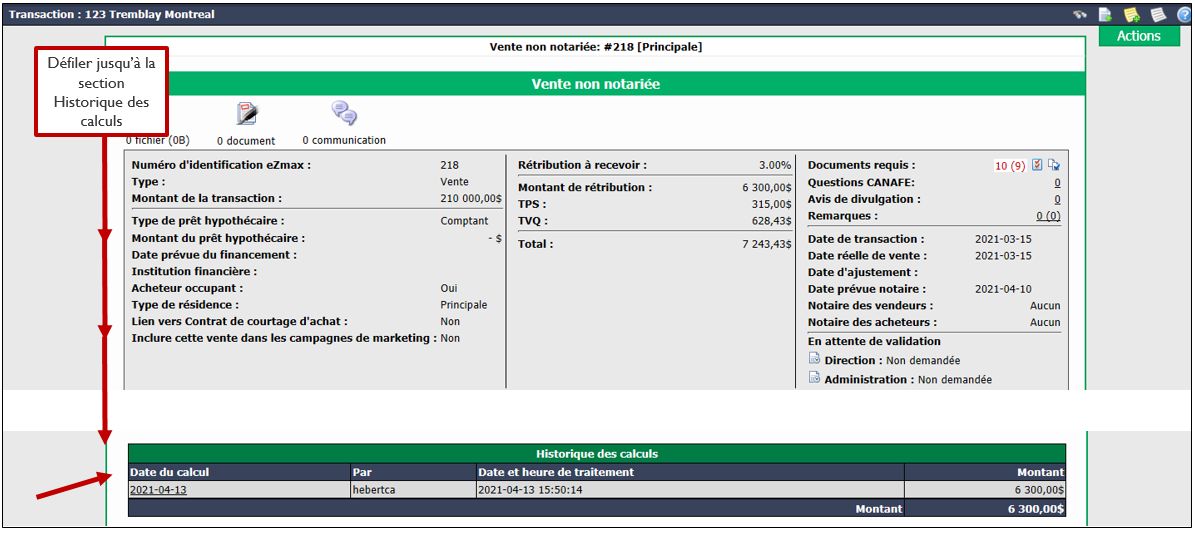
Task: Click the add document icon with green plus
Action: tap(1104, 14)
